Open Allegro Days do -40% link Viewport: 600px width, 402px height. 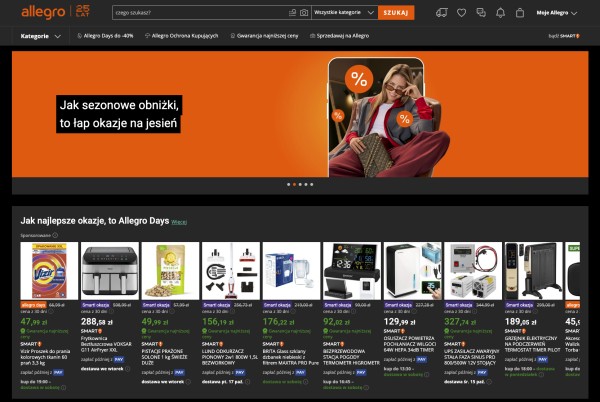pos(106,35)
